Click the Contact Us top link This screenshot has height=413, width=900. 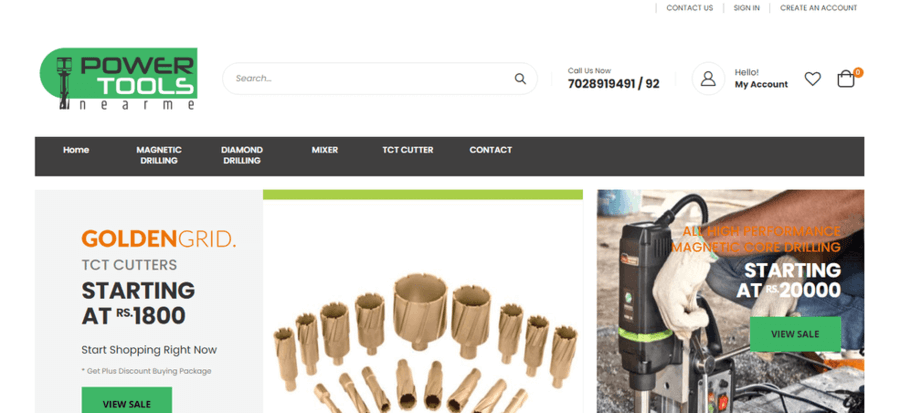(689, 8)
